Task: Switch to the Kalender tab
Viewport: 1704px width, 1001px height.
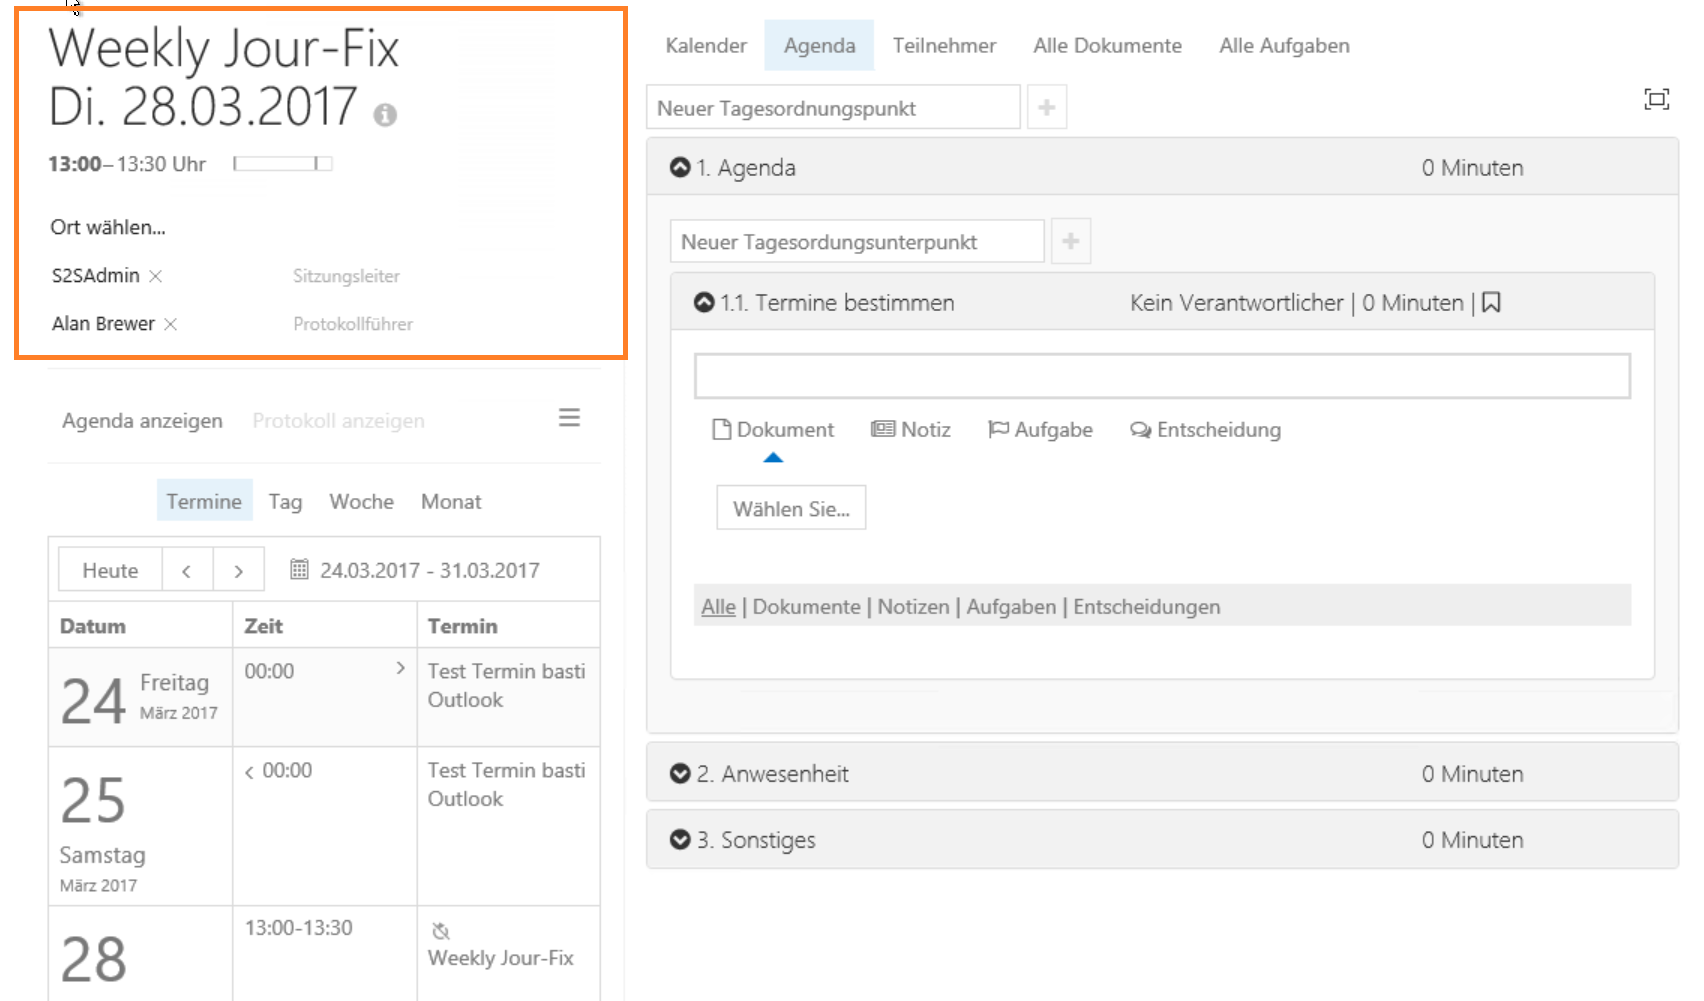Action: tap(706, 45)
